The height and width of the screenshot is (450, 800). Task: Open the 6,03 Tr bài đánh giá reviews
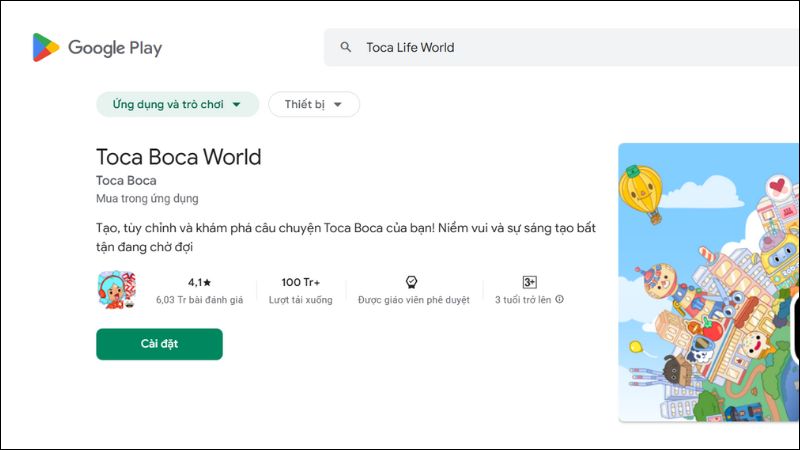199,299
